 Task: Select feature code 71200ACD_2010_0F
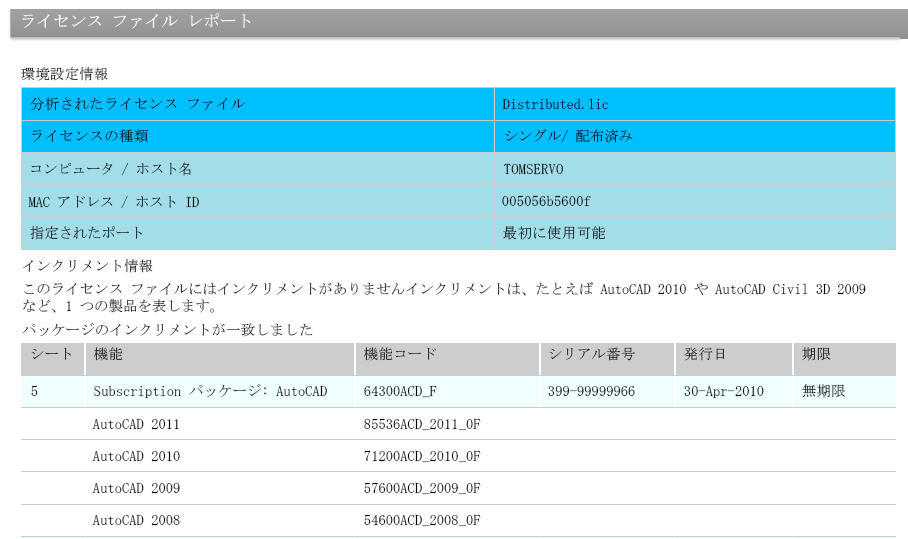click(x=422, y=456)
